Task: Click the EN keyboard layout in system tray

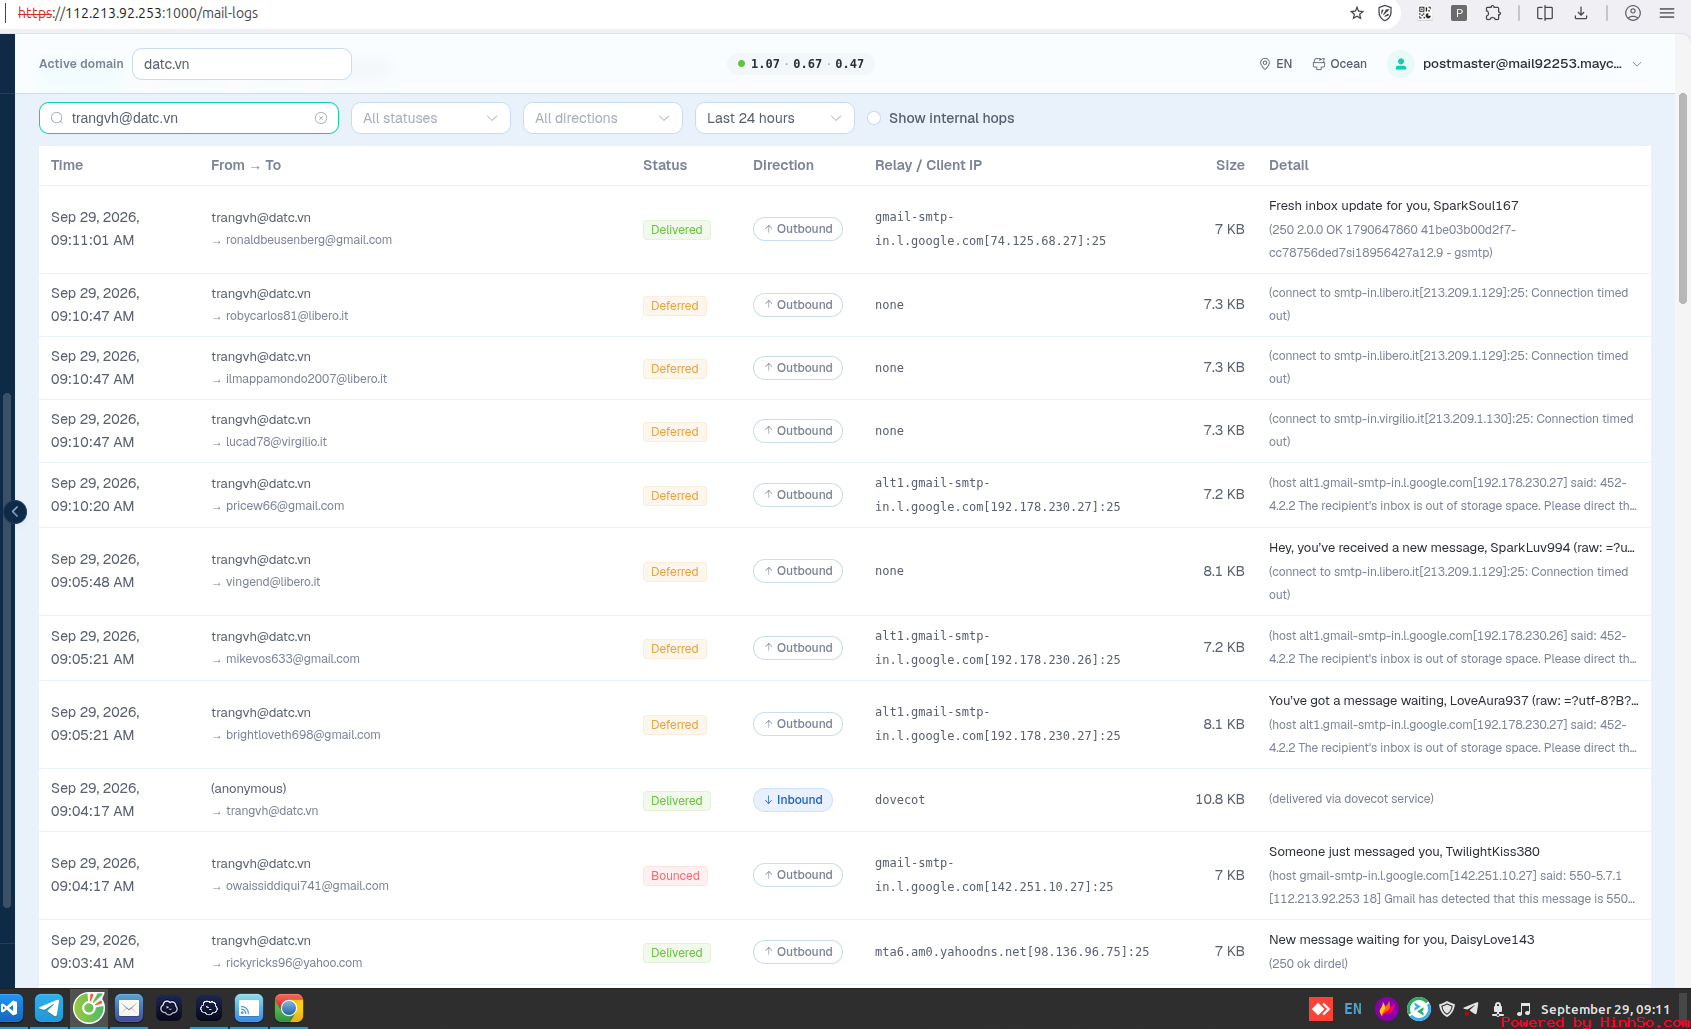Action: click(x=1353, y=1008)
